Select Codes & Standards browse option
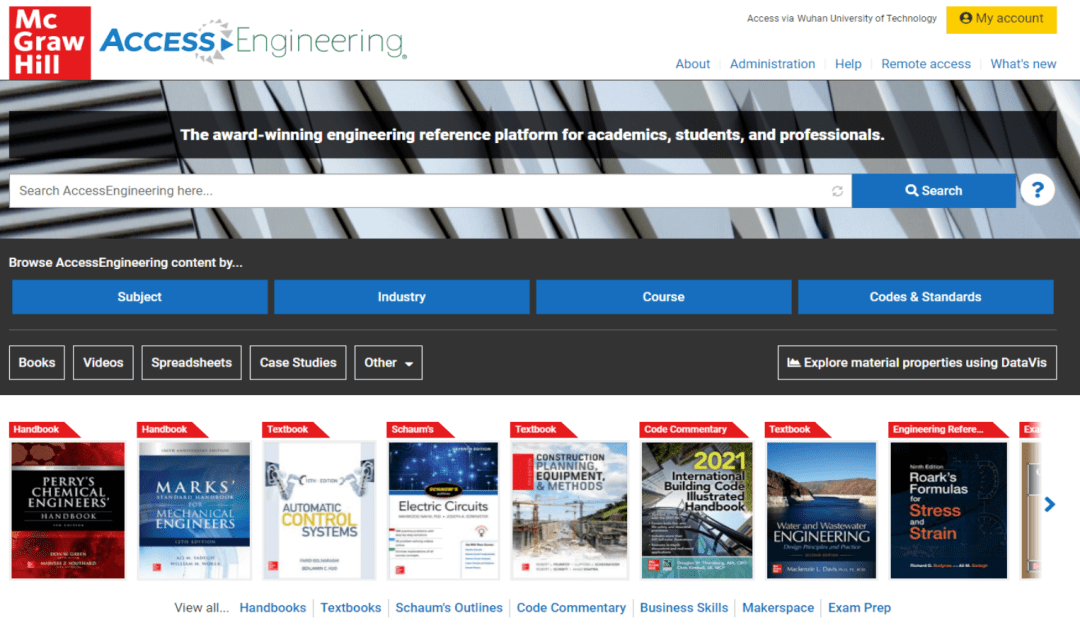Image resolution: width=1080 pixels, height=630 pixels. pyautogui.click(x=926, y=297)
